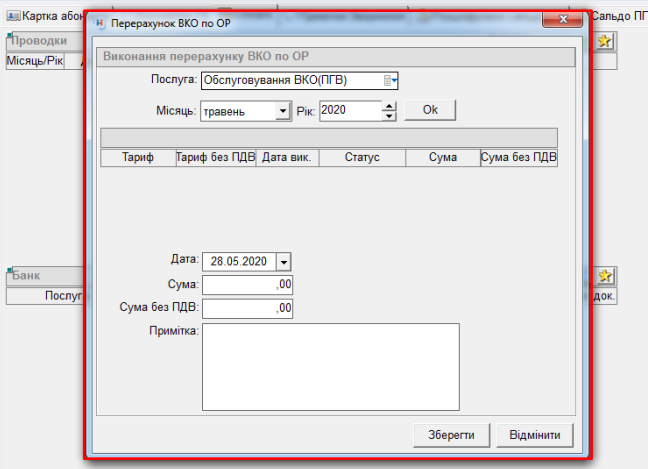Click the Статус column header
648x469 pixels.
tap(362, 158)
